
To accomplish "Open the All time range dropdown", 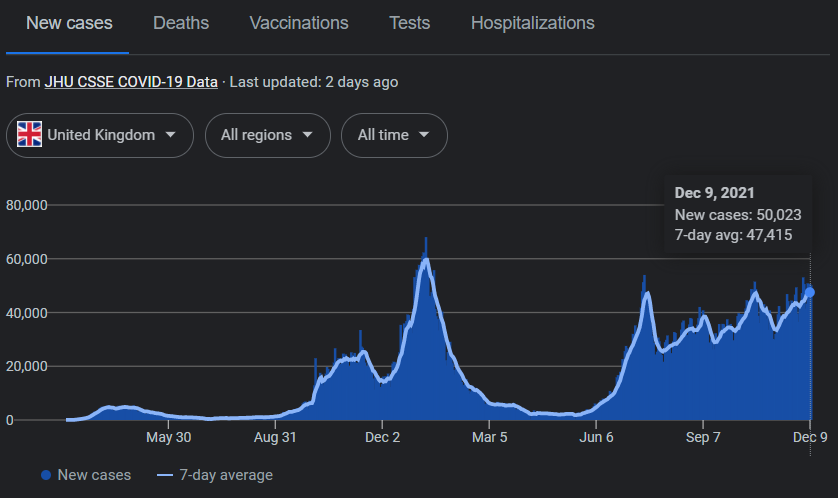I will point(394,135).
